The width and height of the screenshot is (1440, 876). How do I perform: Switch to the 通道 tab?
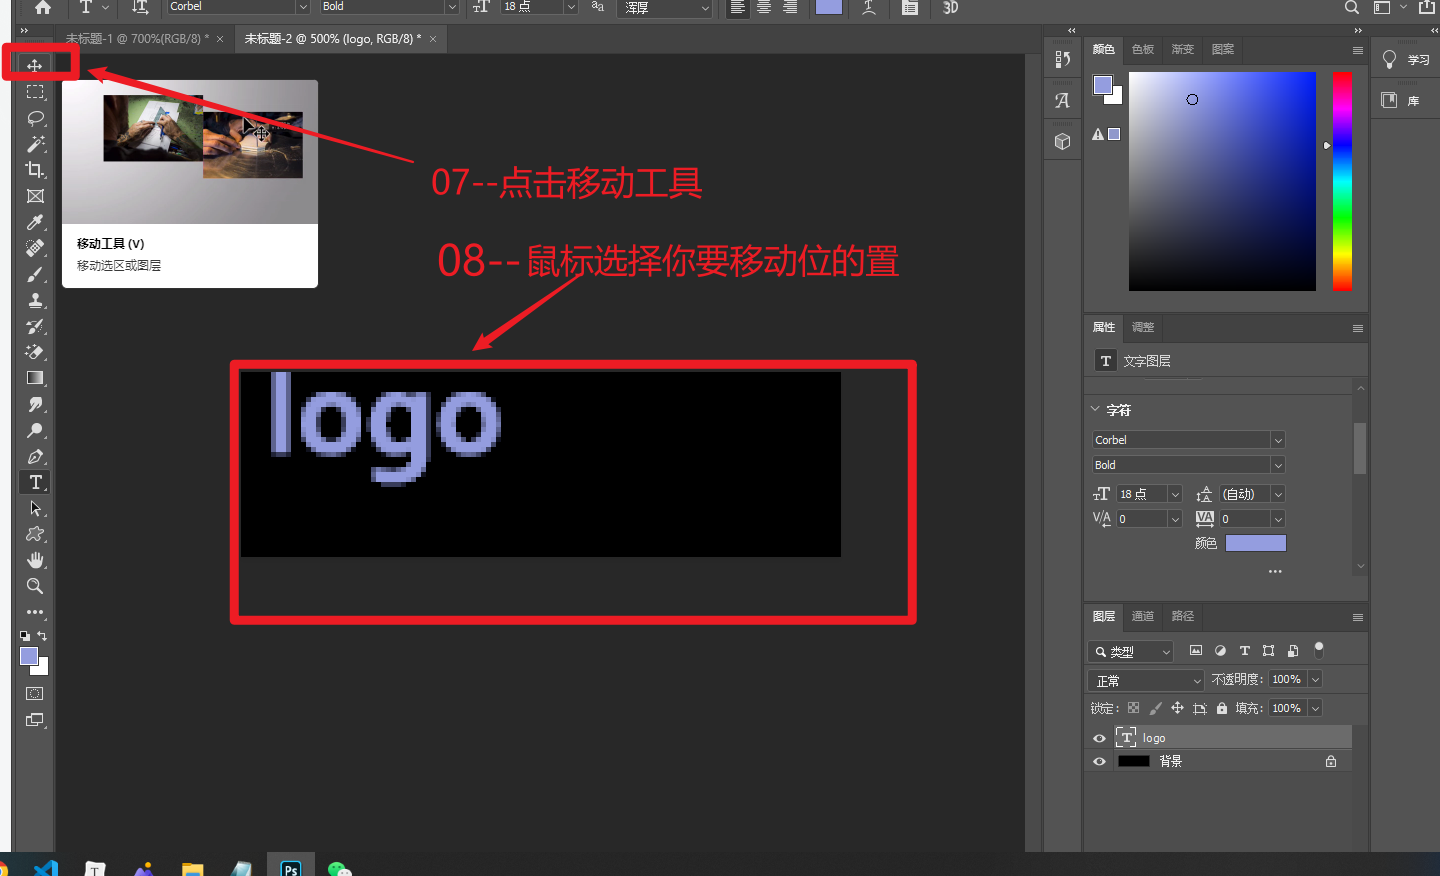click(1143, 616)
